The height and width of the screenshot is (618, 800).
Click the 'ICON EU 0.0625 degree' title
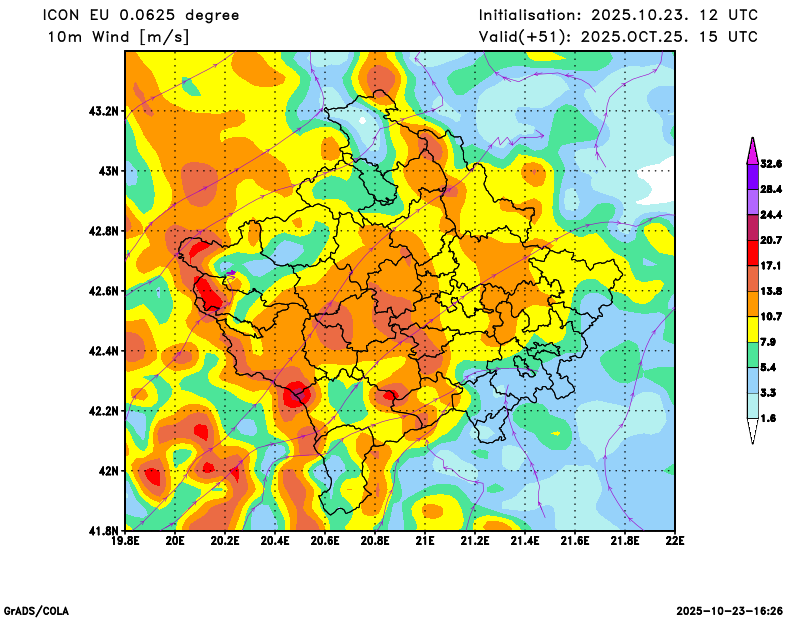(x=142, y=15)
